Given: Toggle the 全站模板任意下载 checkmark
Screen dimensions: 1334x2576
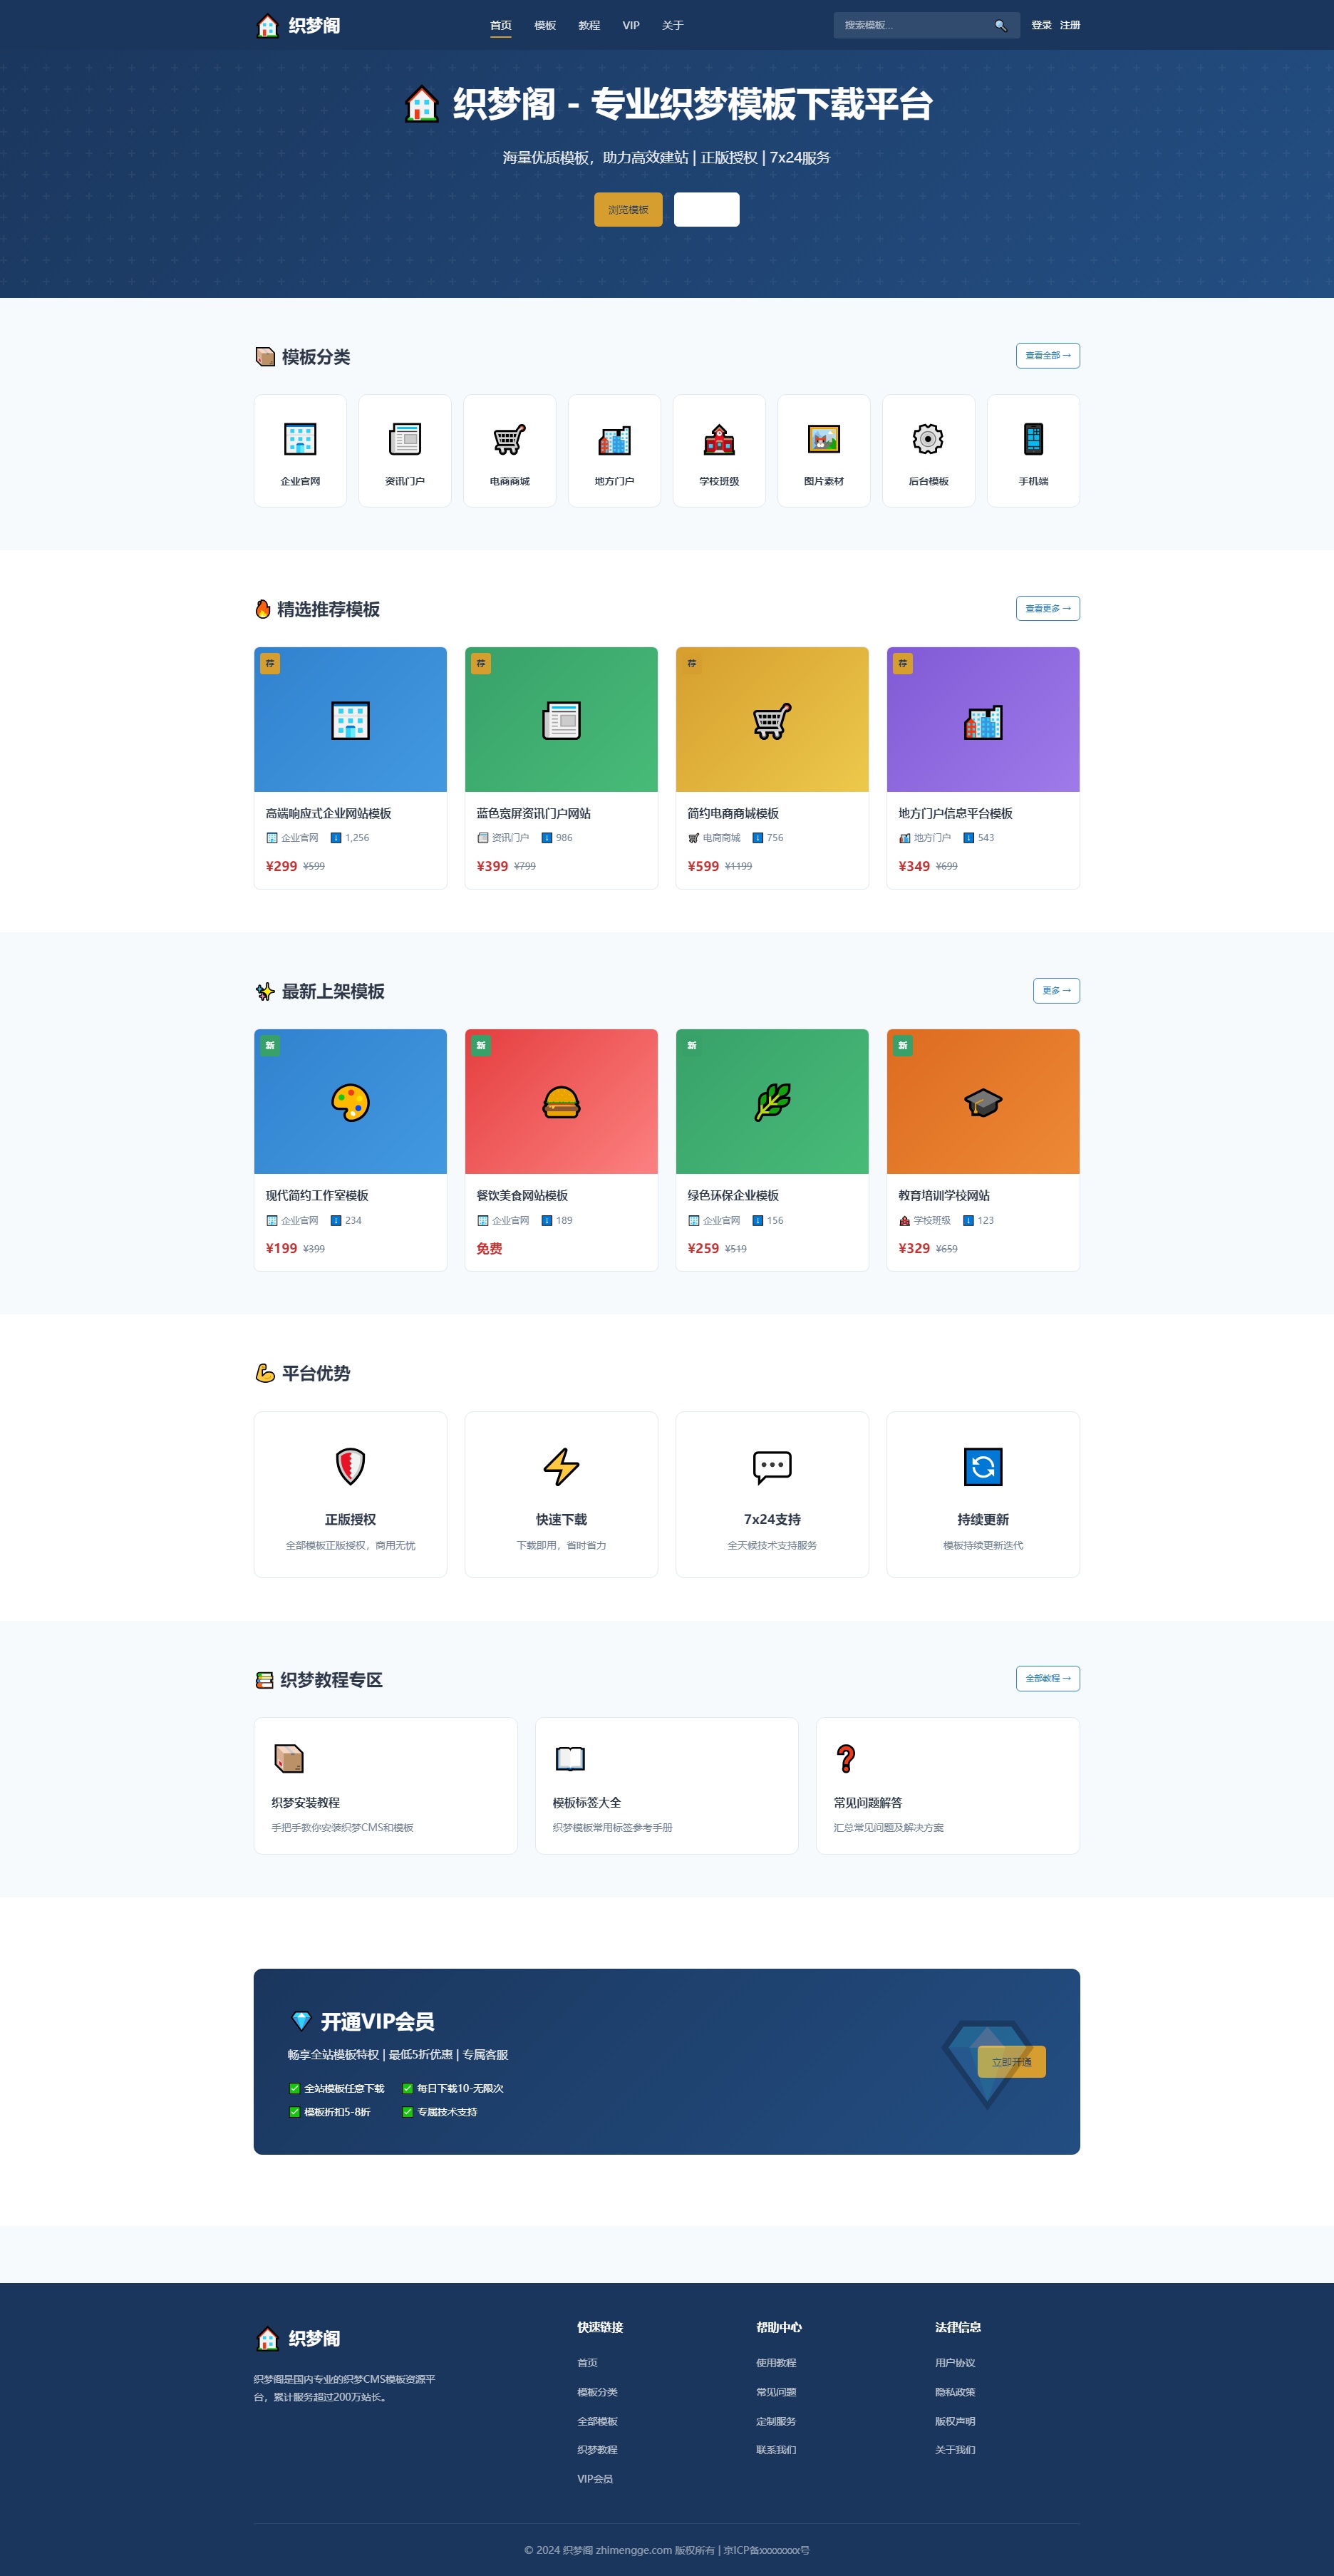Looking at the screenshot, I should [x=294, y=2088].
